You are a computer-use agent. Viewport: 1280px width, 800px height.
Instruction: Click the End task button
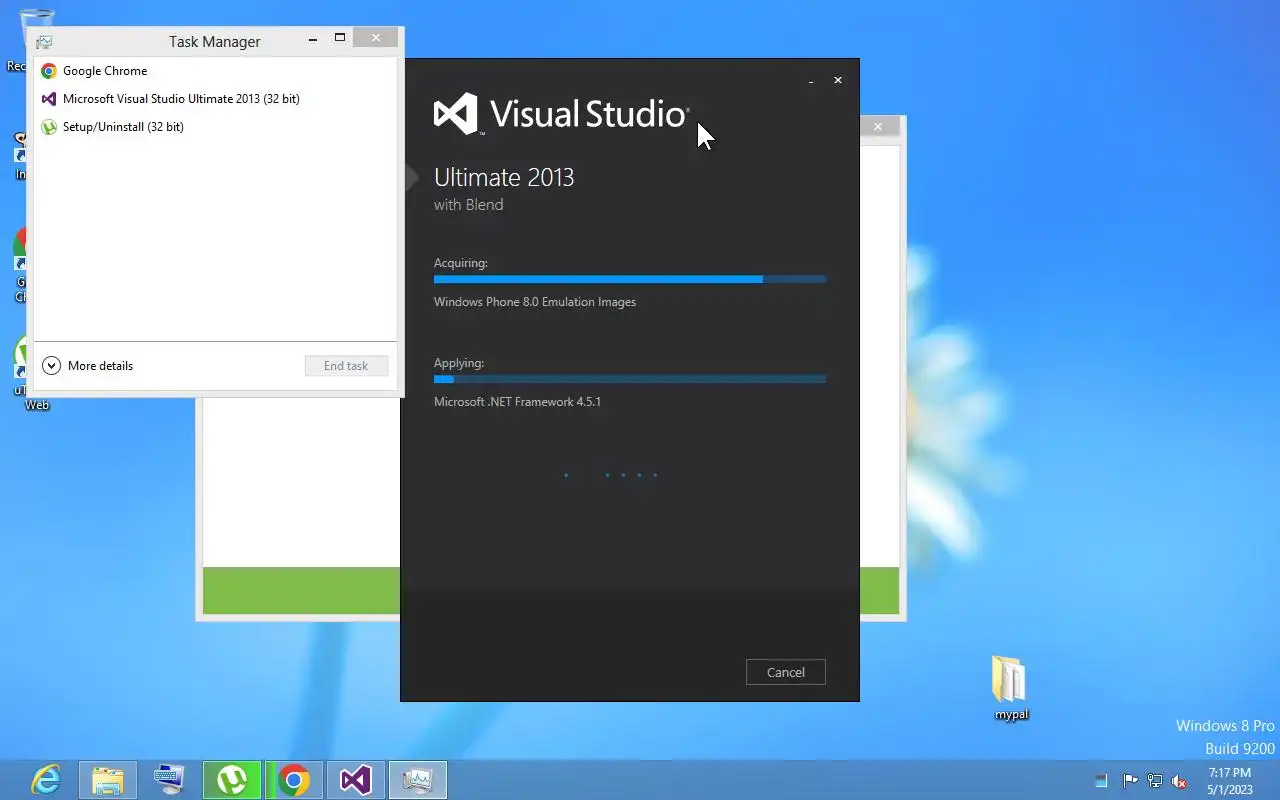[346, 366]
